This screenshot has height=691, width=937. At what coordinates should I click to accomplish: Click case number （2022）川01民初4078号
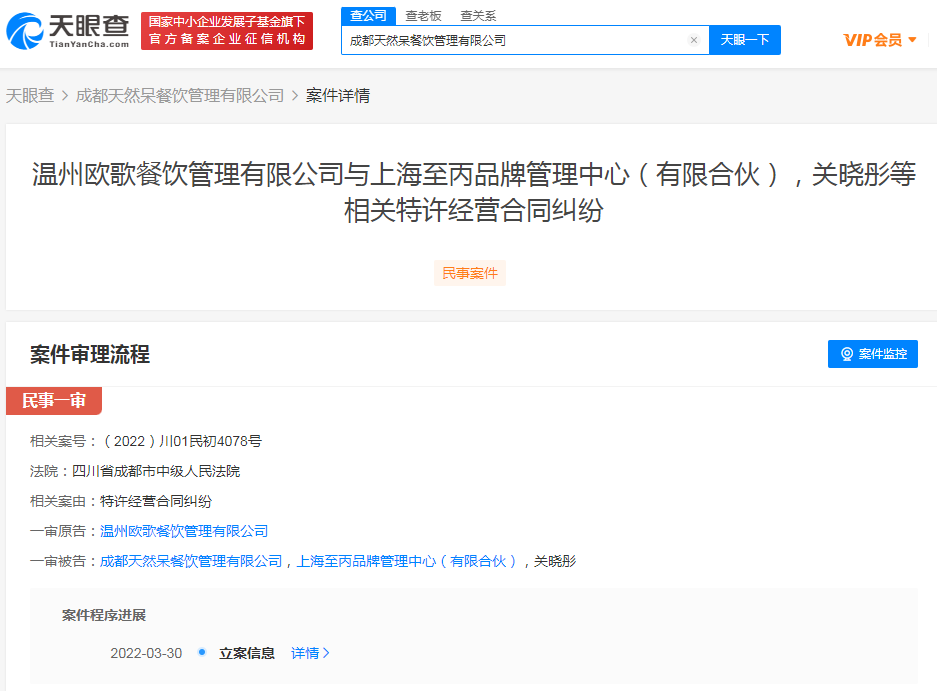tap(182, 441)
